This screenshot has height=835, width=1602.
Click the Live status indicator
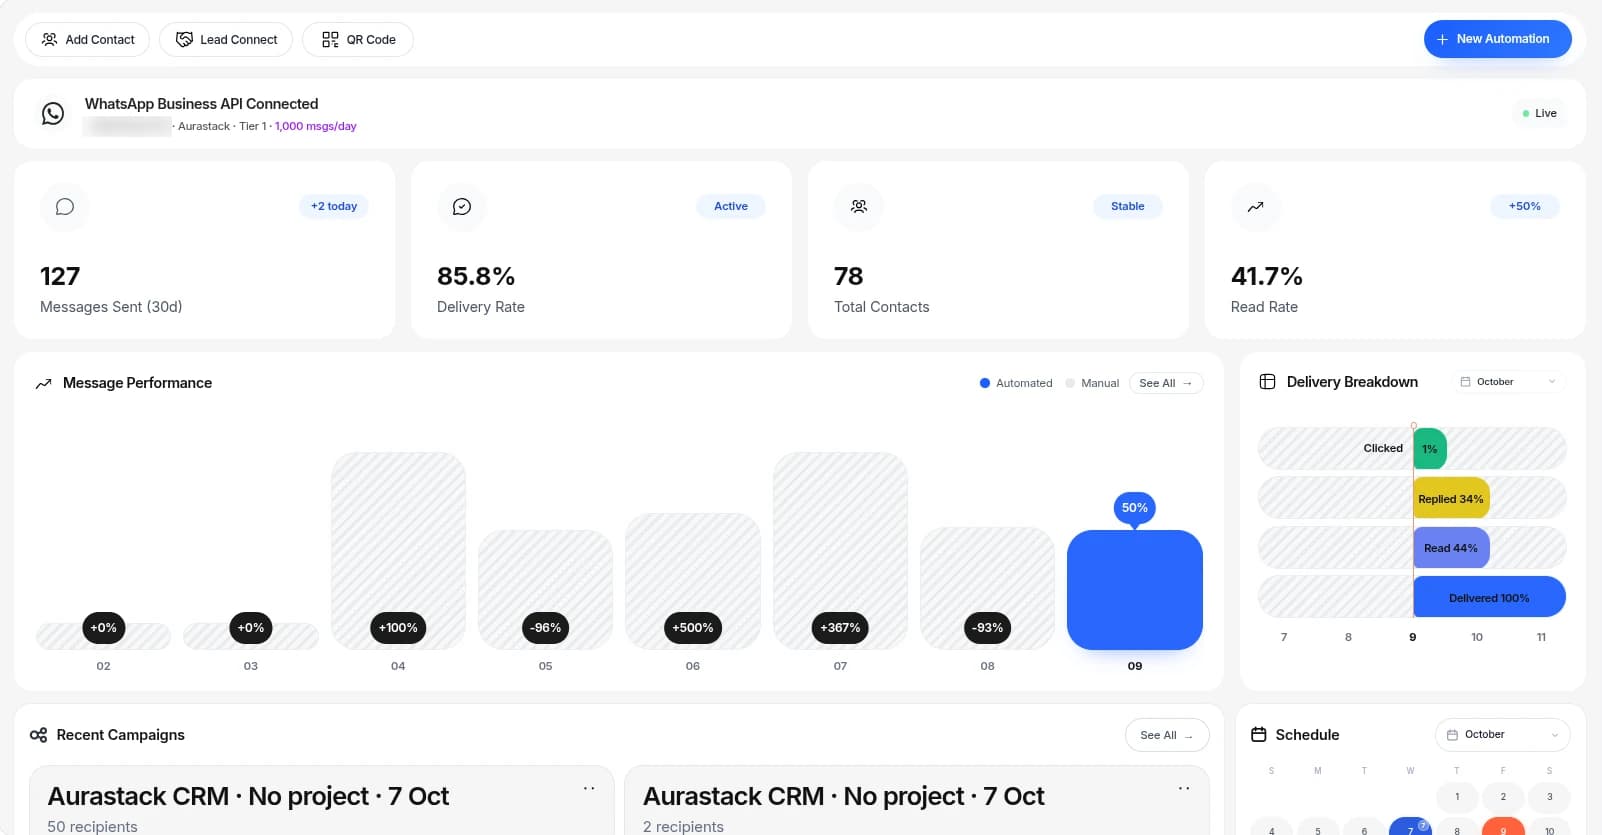tap(1539, 113)
